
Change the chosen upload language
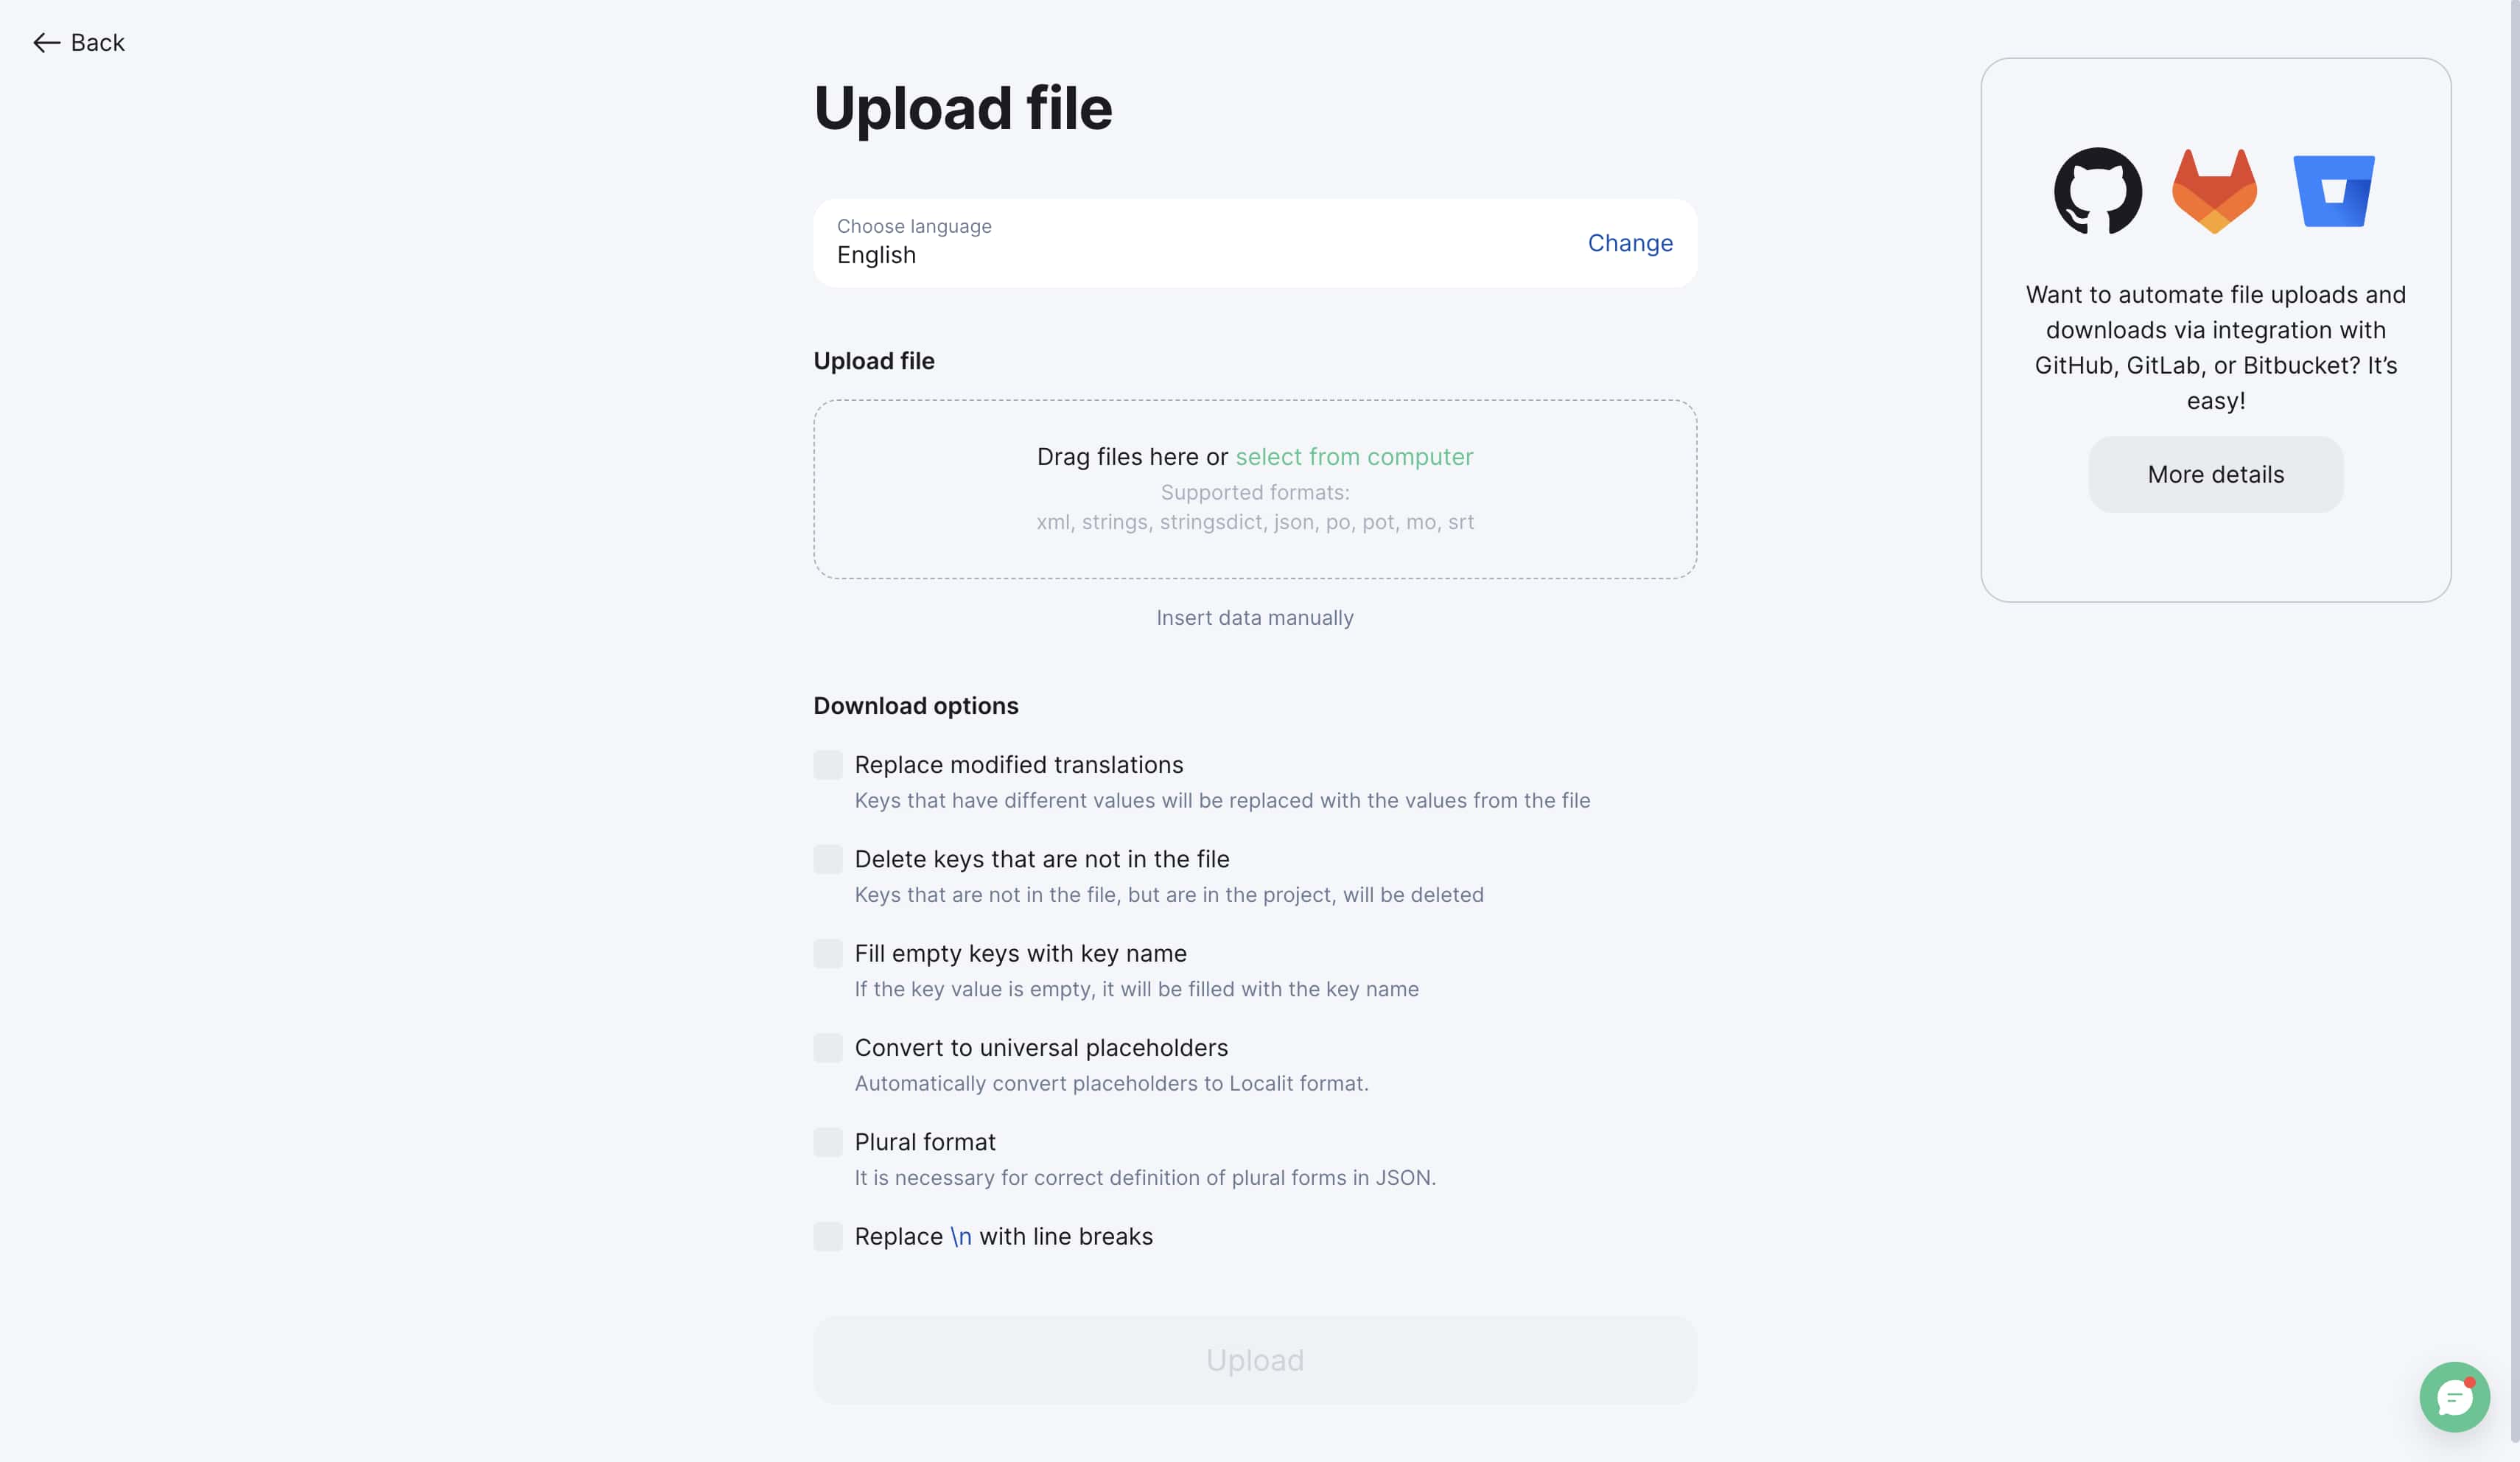pos(1630,243)
